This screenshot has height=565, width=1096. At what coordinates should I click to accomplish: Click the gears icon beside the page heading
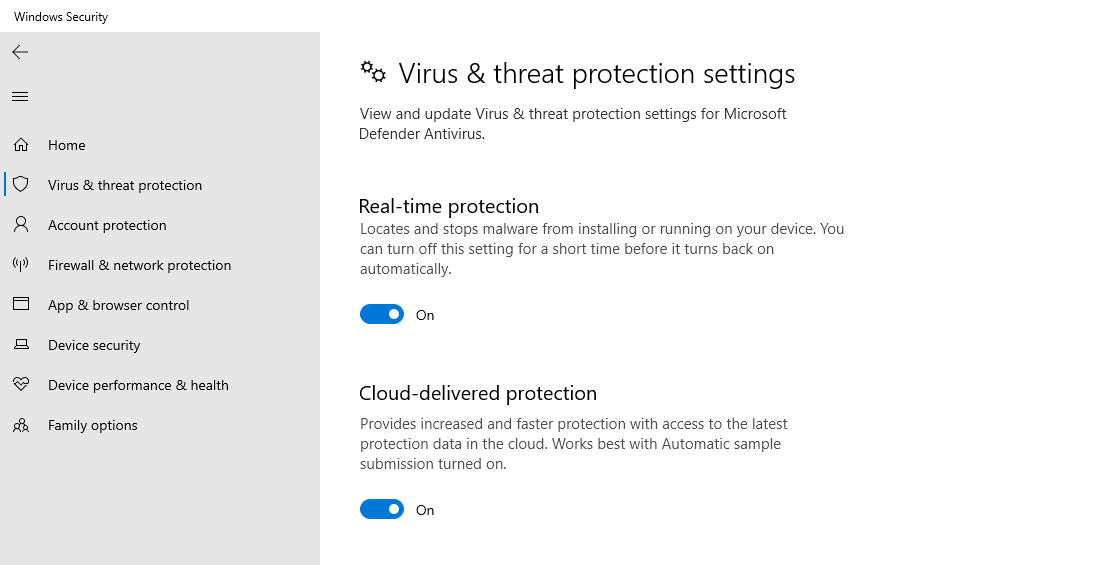[373, 72]
